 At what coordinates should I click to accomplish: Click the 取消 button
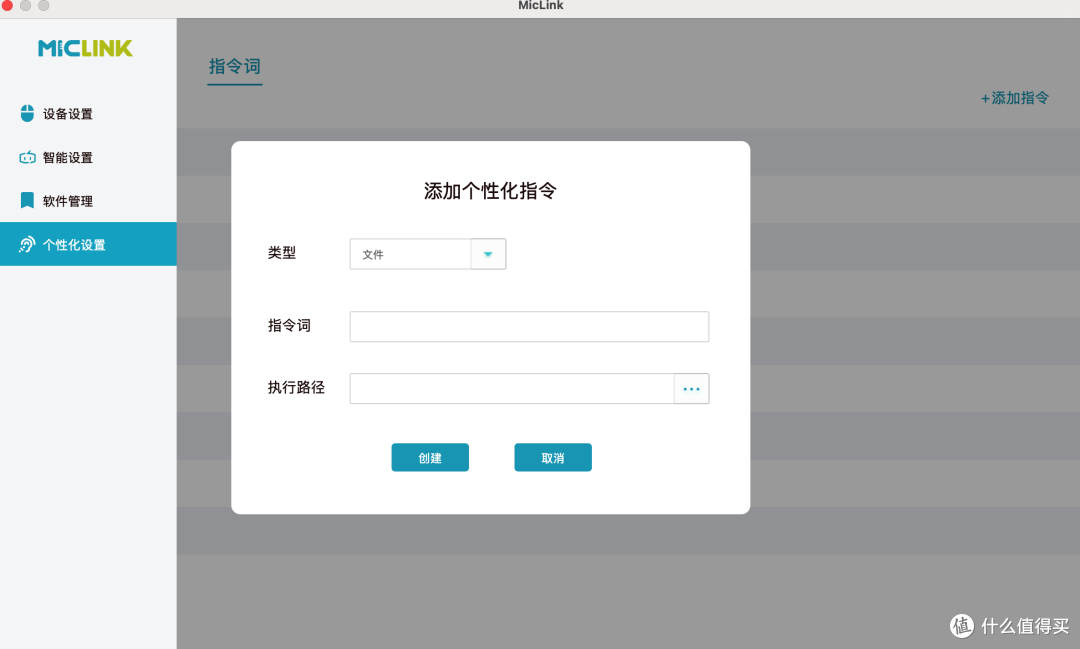click(552, 457)
